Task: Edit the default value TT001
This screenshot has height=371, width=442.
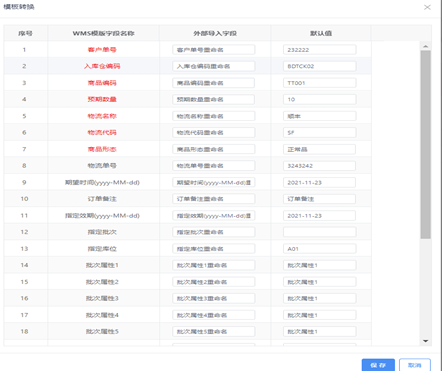Action: click(320, 83)
